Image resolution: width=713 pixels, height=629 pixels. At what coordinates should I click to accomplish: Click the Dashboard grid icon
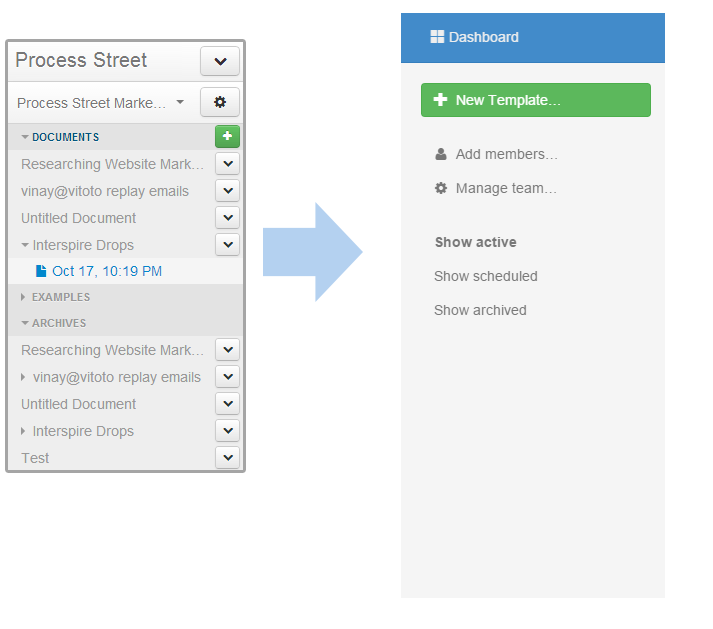pos(437,37)
